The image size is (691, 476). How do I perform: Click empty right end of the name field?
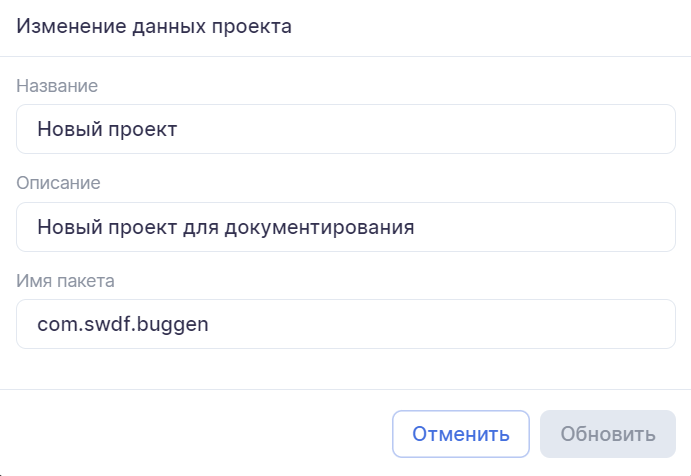coord(560,129)
